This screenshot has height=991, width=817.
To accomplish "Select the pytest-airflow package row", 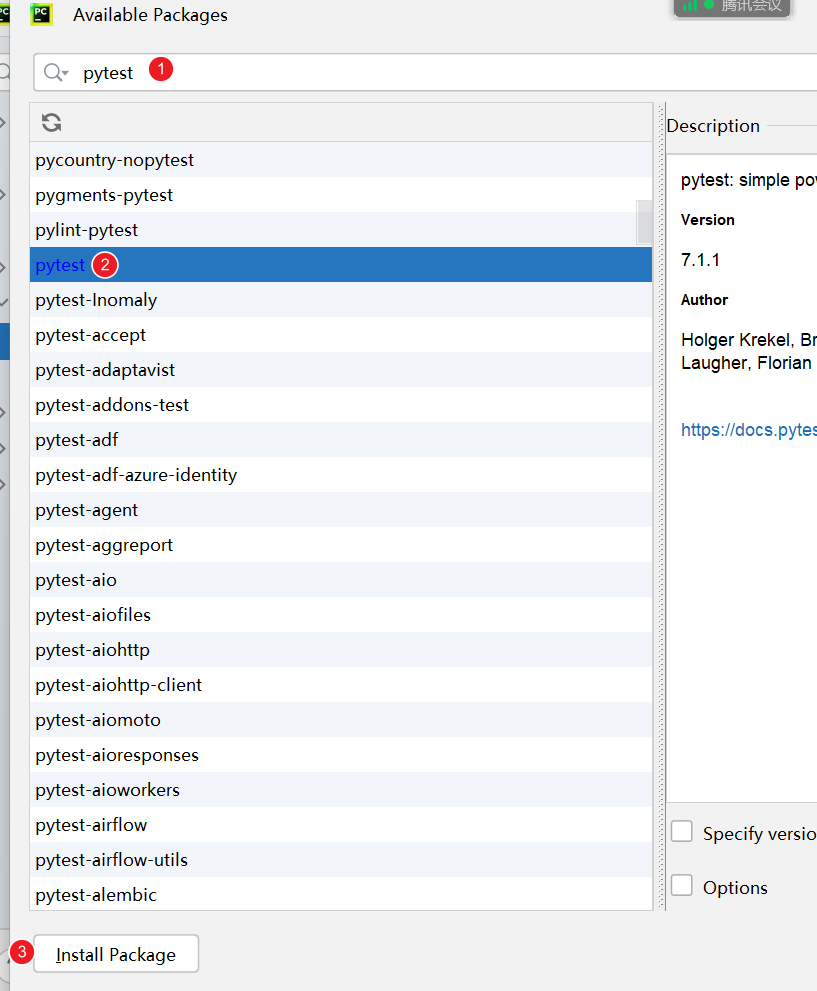I will click(x=341, y=824).
